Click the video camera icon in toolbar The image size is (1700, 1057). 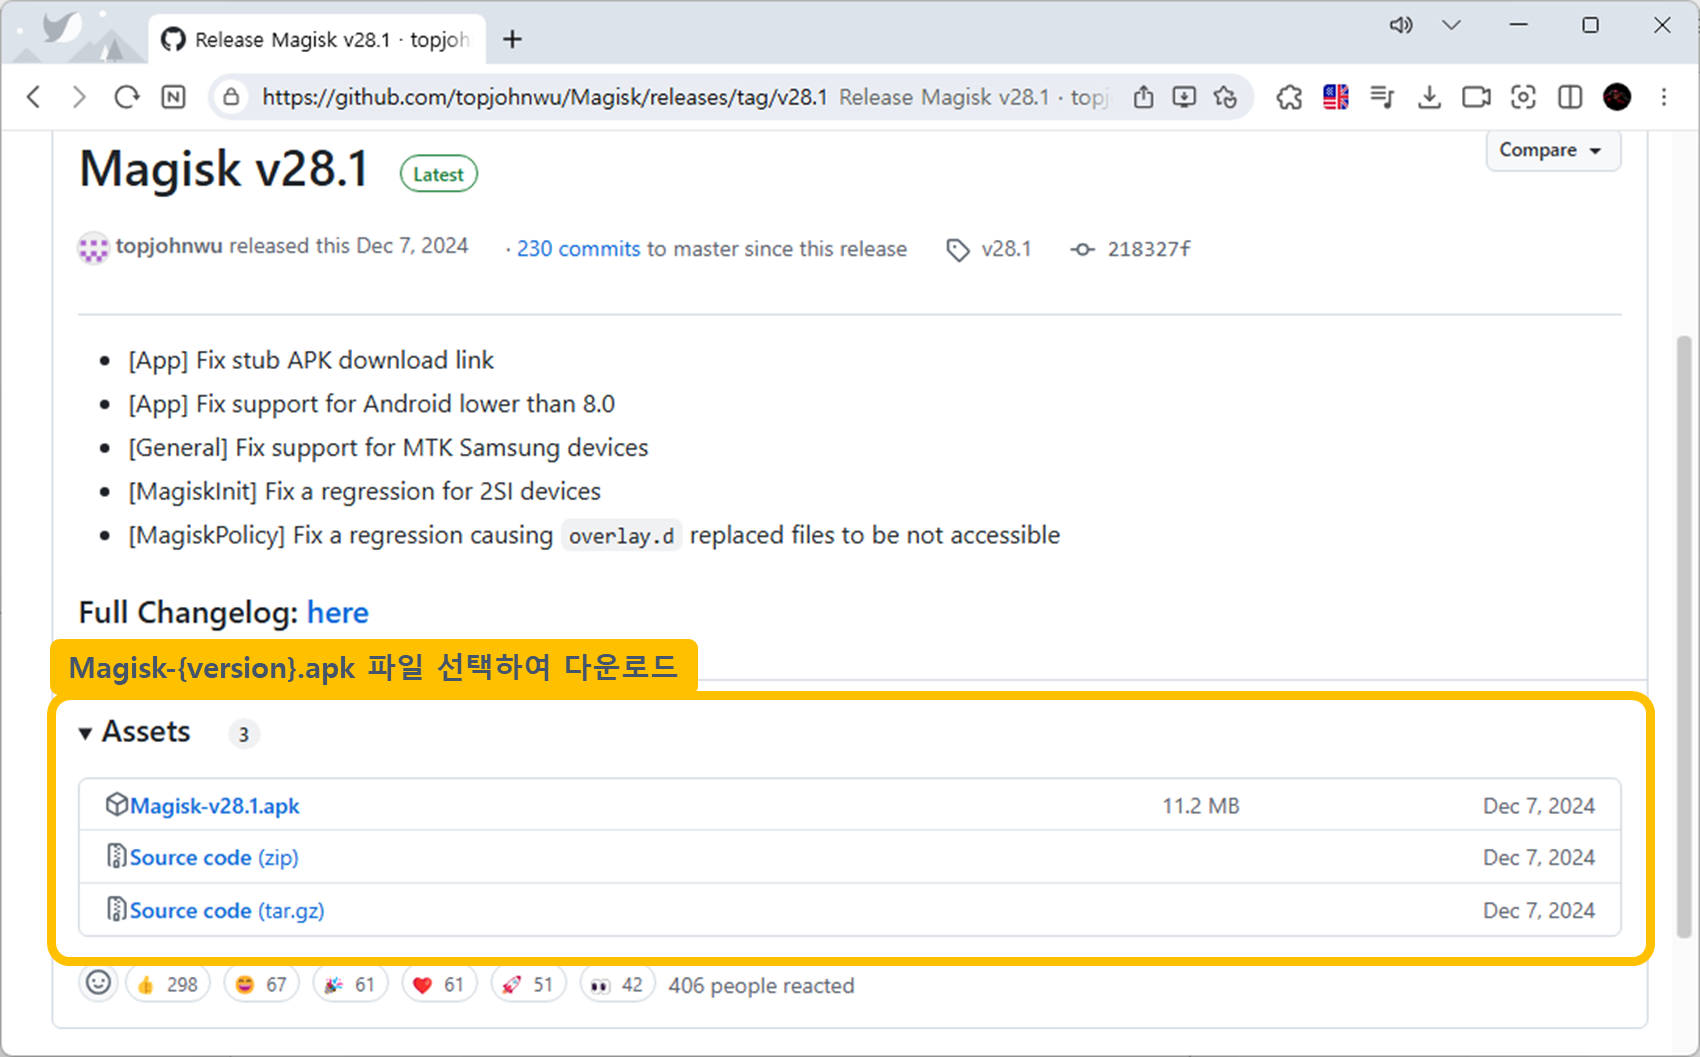tap(1476, 97)
